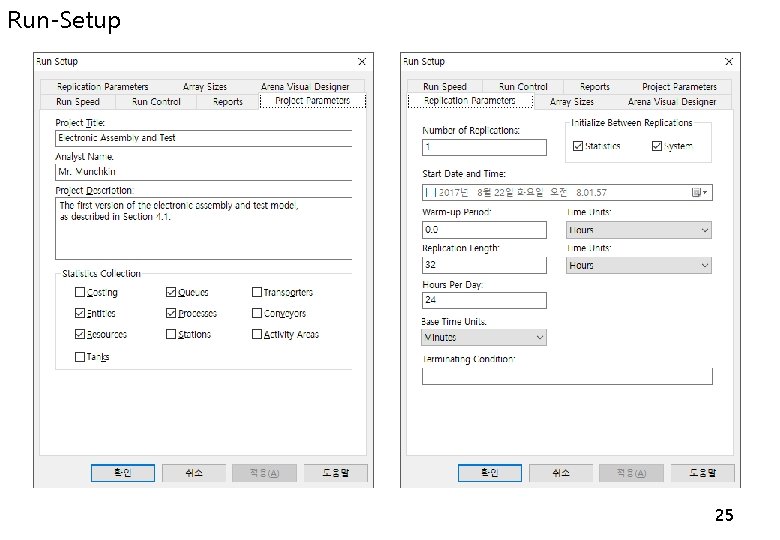
Task: Expand the Warm-up Period Time Units dropdown
Action: click(x=639, y=230)
